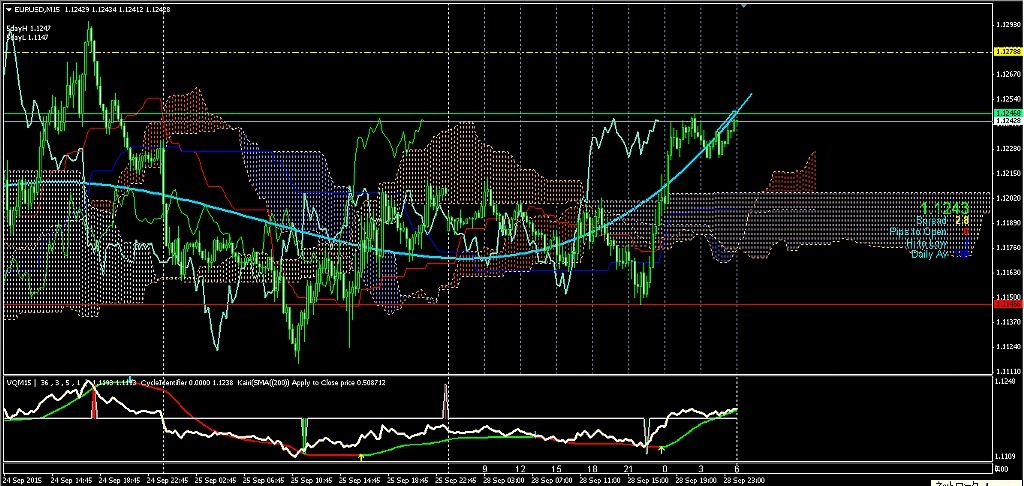Image resolution: width=1024 pixels, height=486 pixels.
Task: Click the Spread value label
Action: (x=933, y=221)
